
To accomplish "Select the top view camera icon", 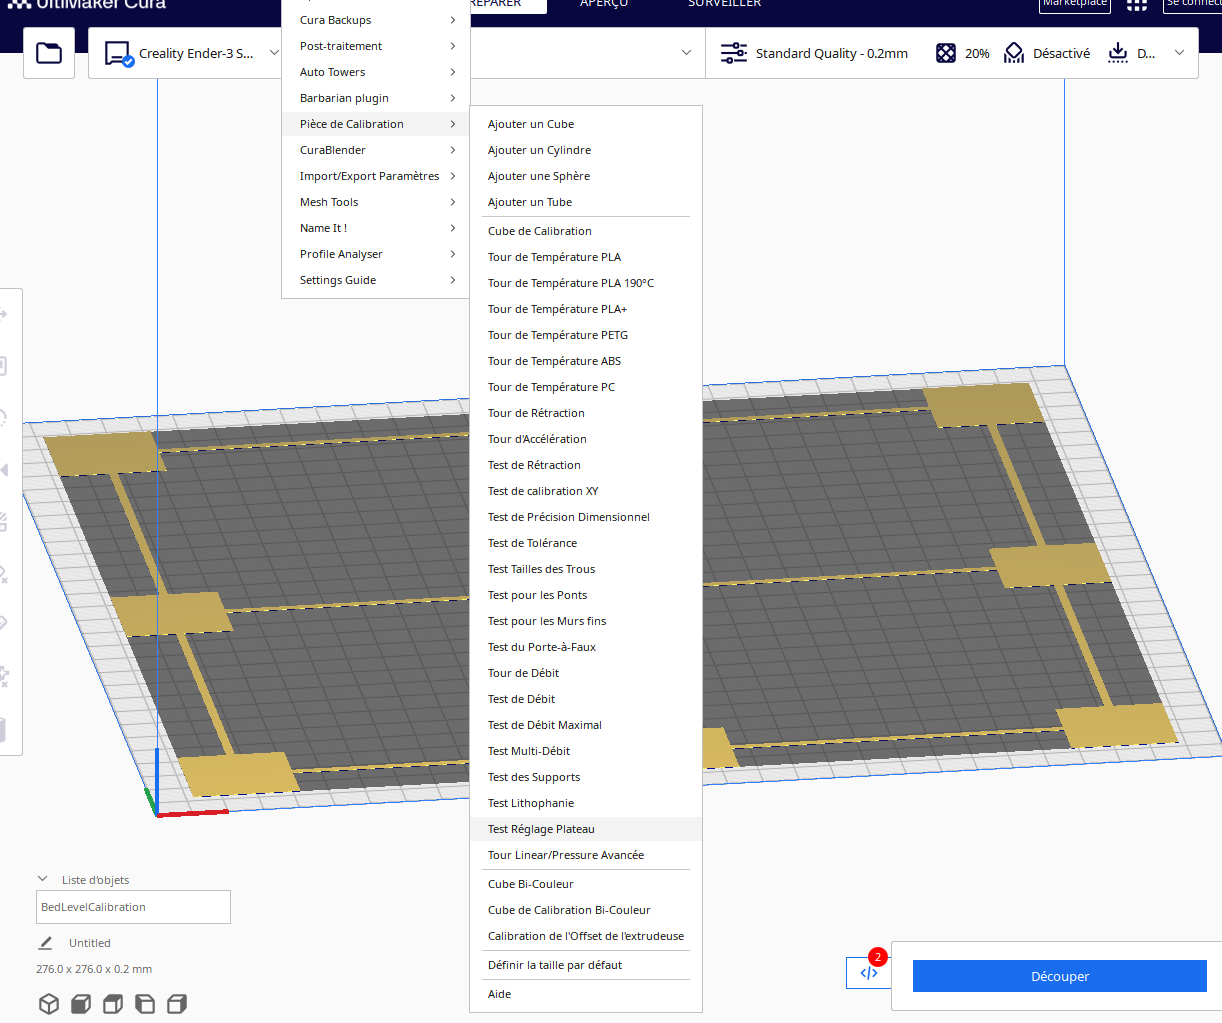I will [x=113, y=1004].
